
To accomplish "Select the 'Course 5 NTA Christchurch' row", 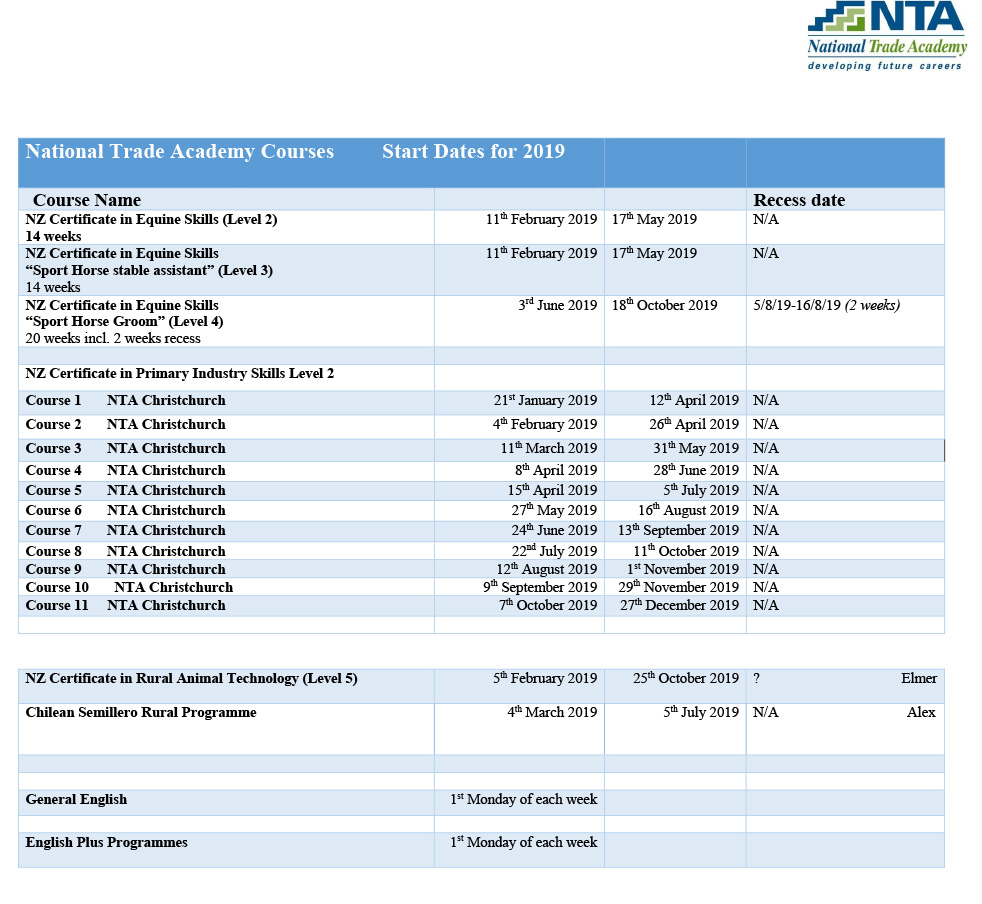I will coord(481,491).
